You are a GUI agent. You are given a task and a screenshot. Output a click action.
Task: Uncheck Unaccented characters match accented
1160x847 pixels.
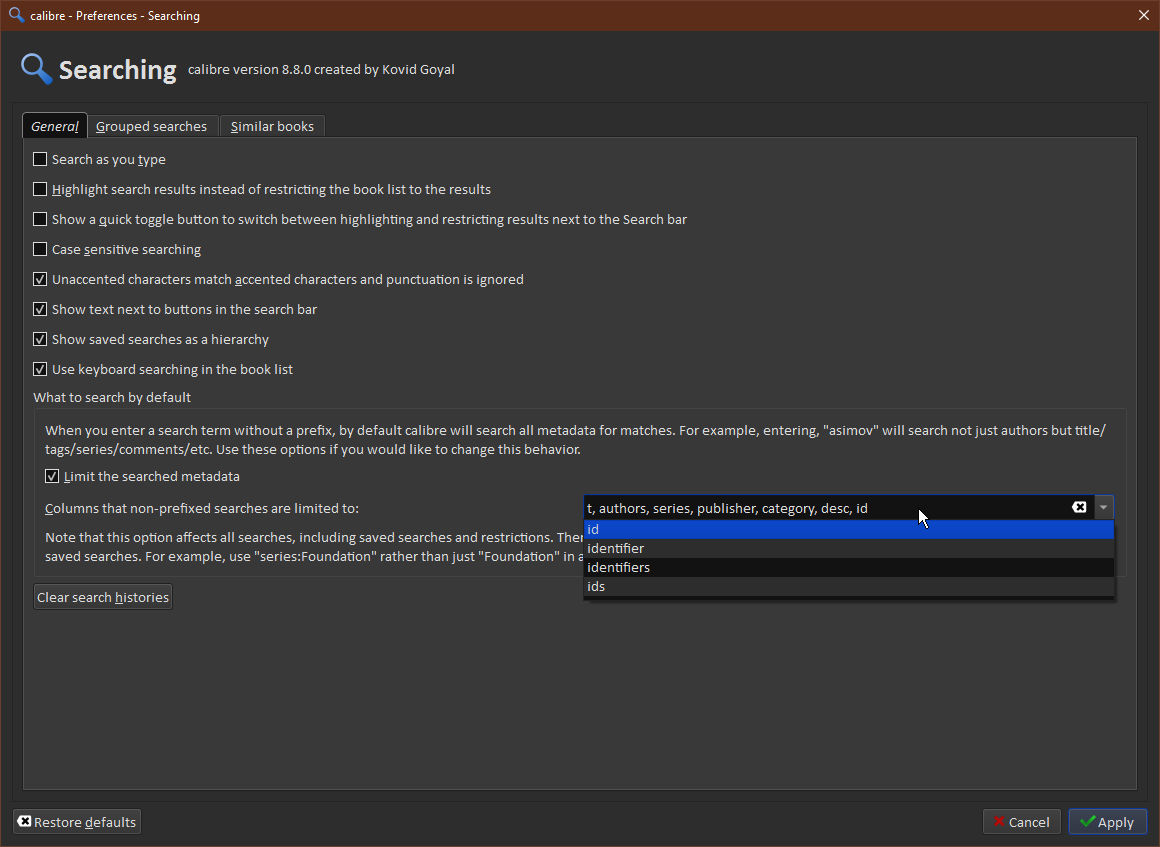[40, 279]
